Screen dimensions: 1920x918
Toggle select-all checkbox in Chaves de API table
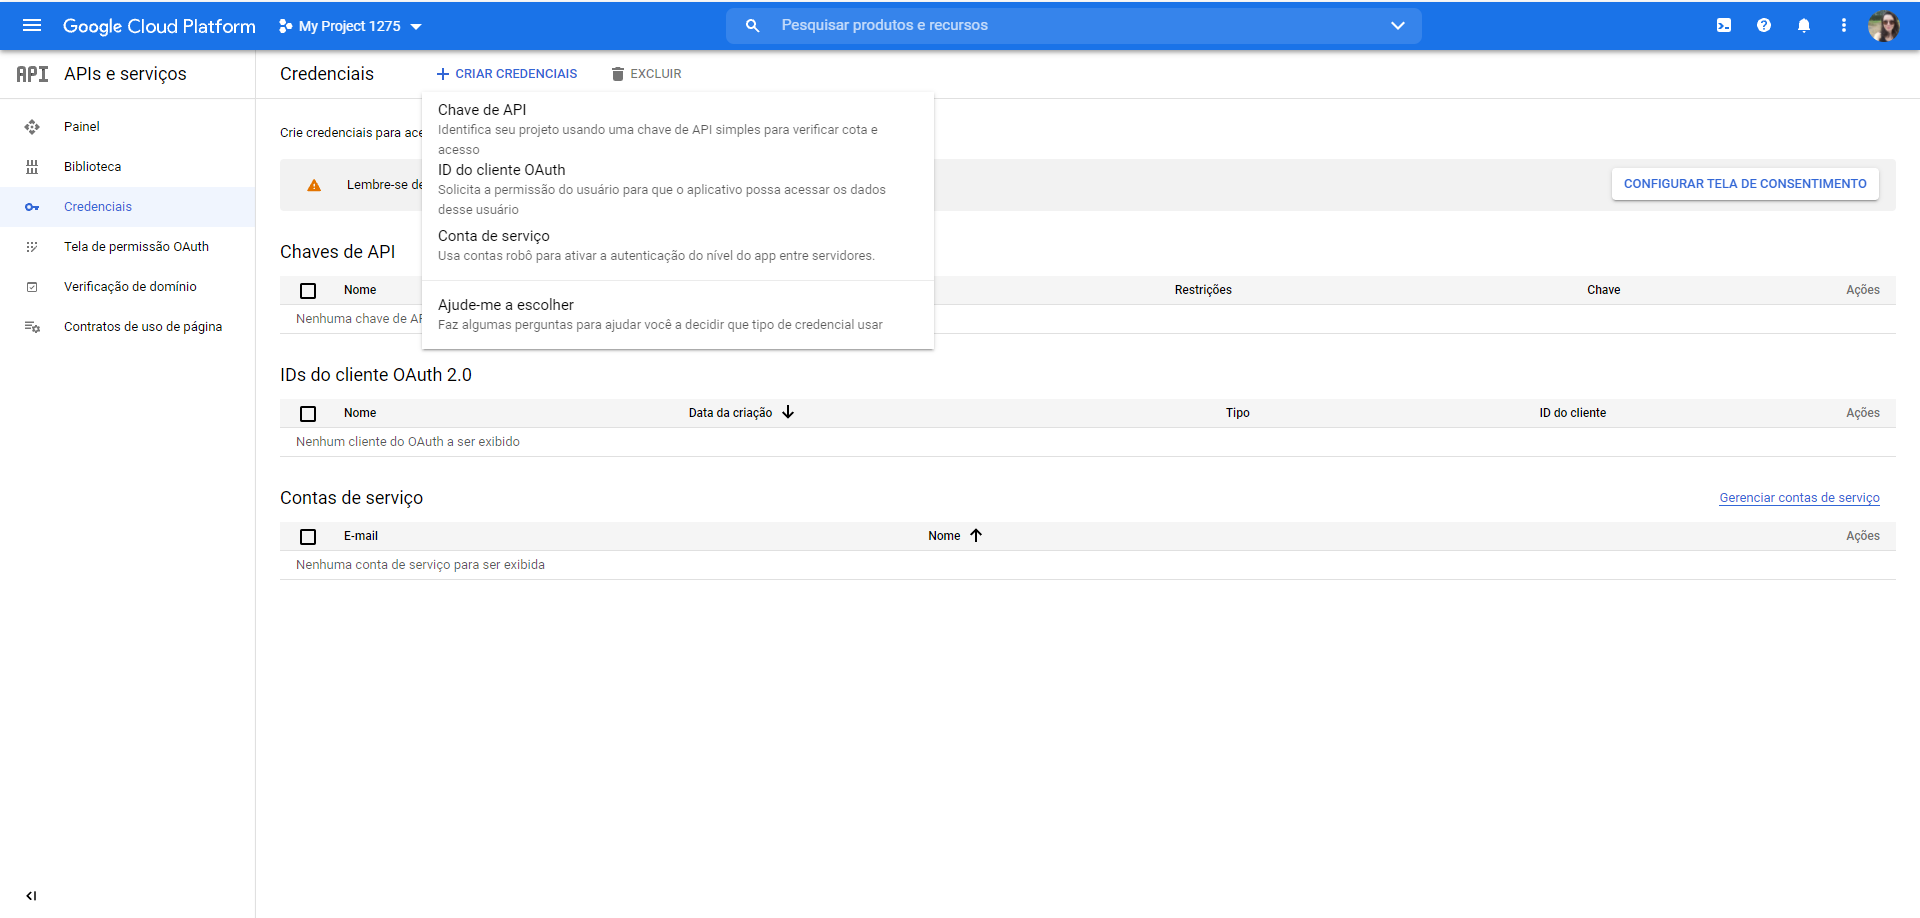pyautogui.click(x=308, y=291)
